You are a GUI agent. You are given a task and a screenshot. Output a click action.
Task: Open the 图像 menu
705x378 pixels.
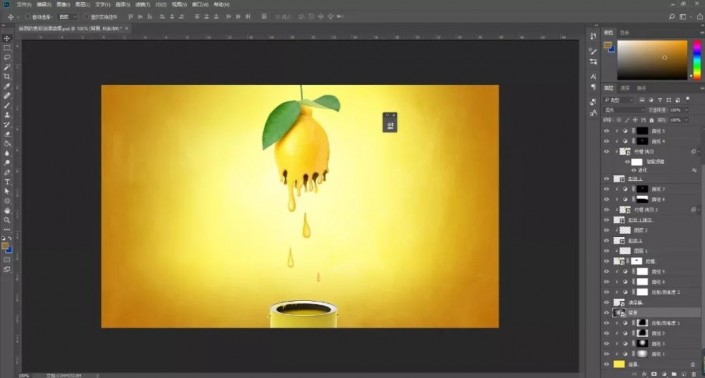coord(63,4)
